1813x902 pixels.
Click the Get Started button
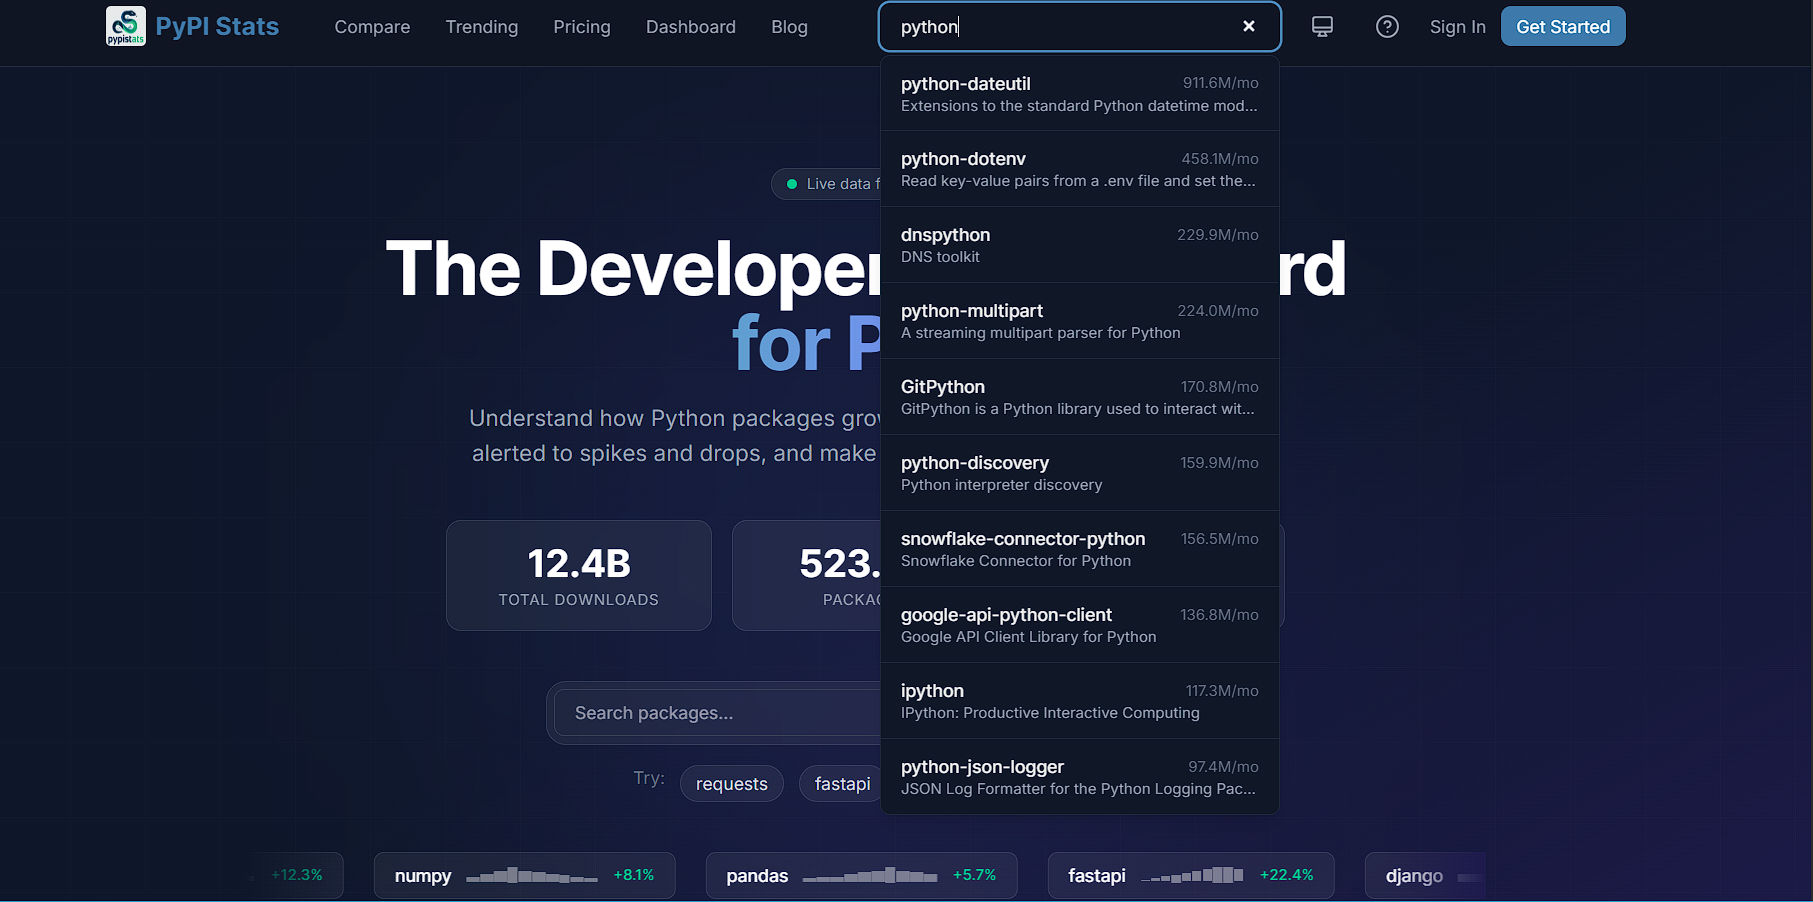click(1562, 26)
